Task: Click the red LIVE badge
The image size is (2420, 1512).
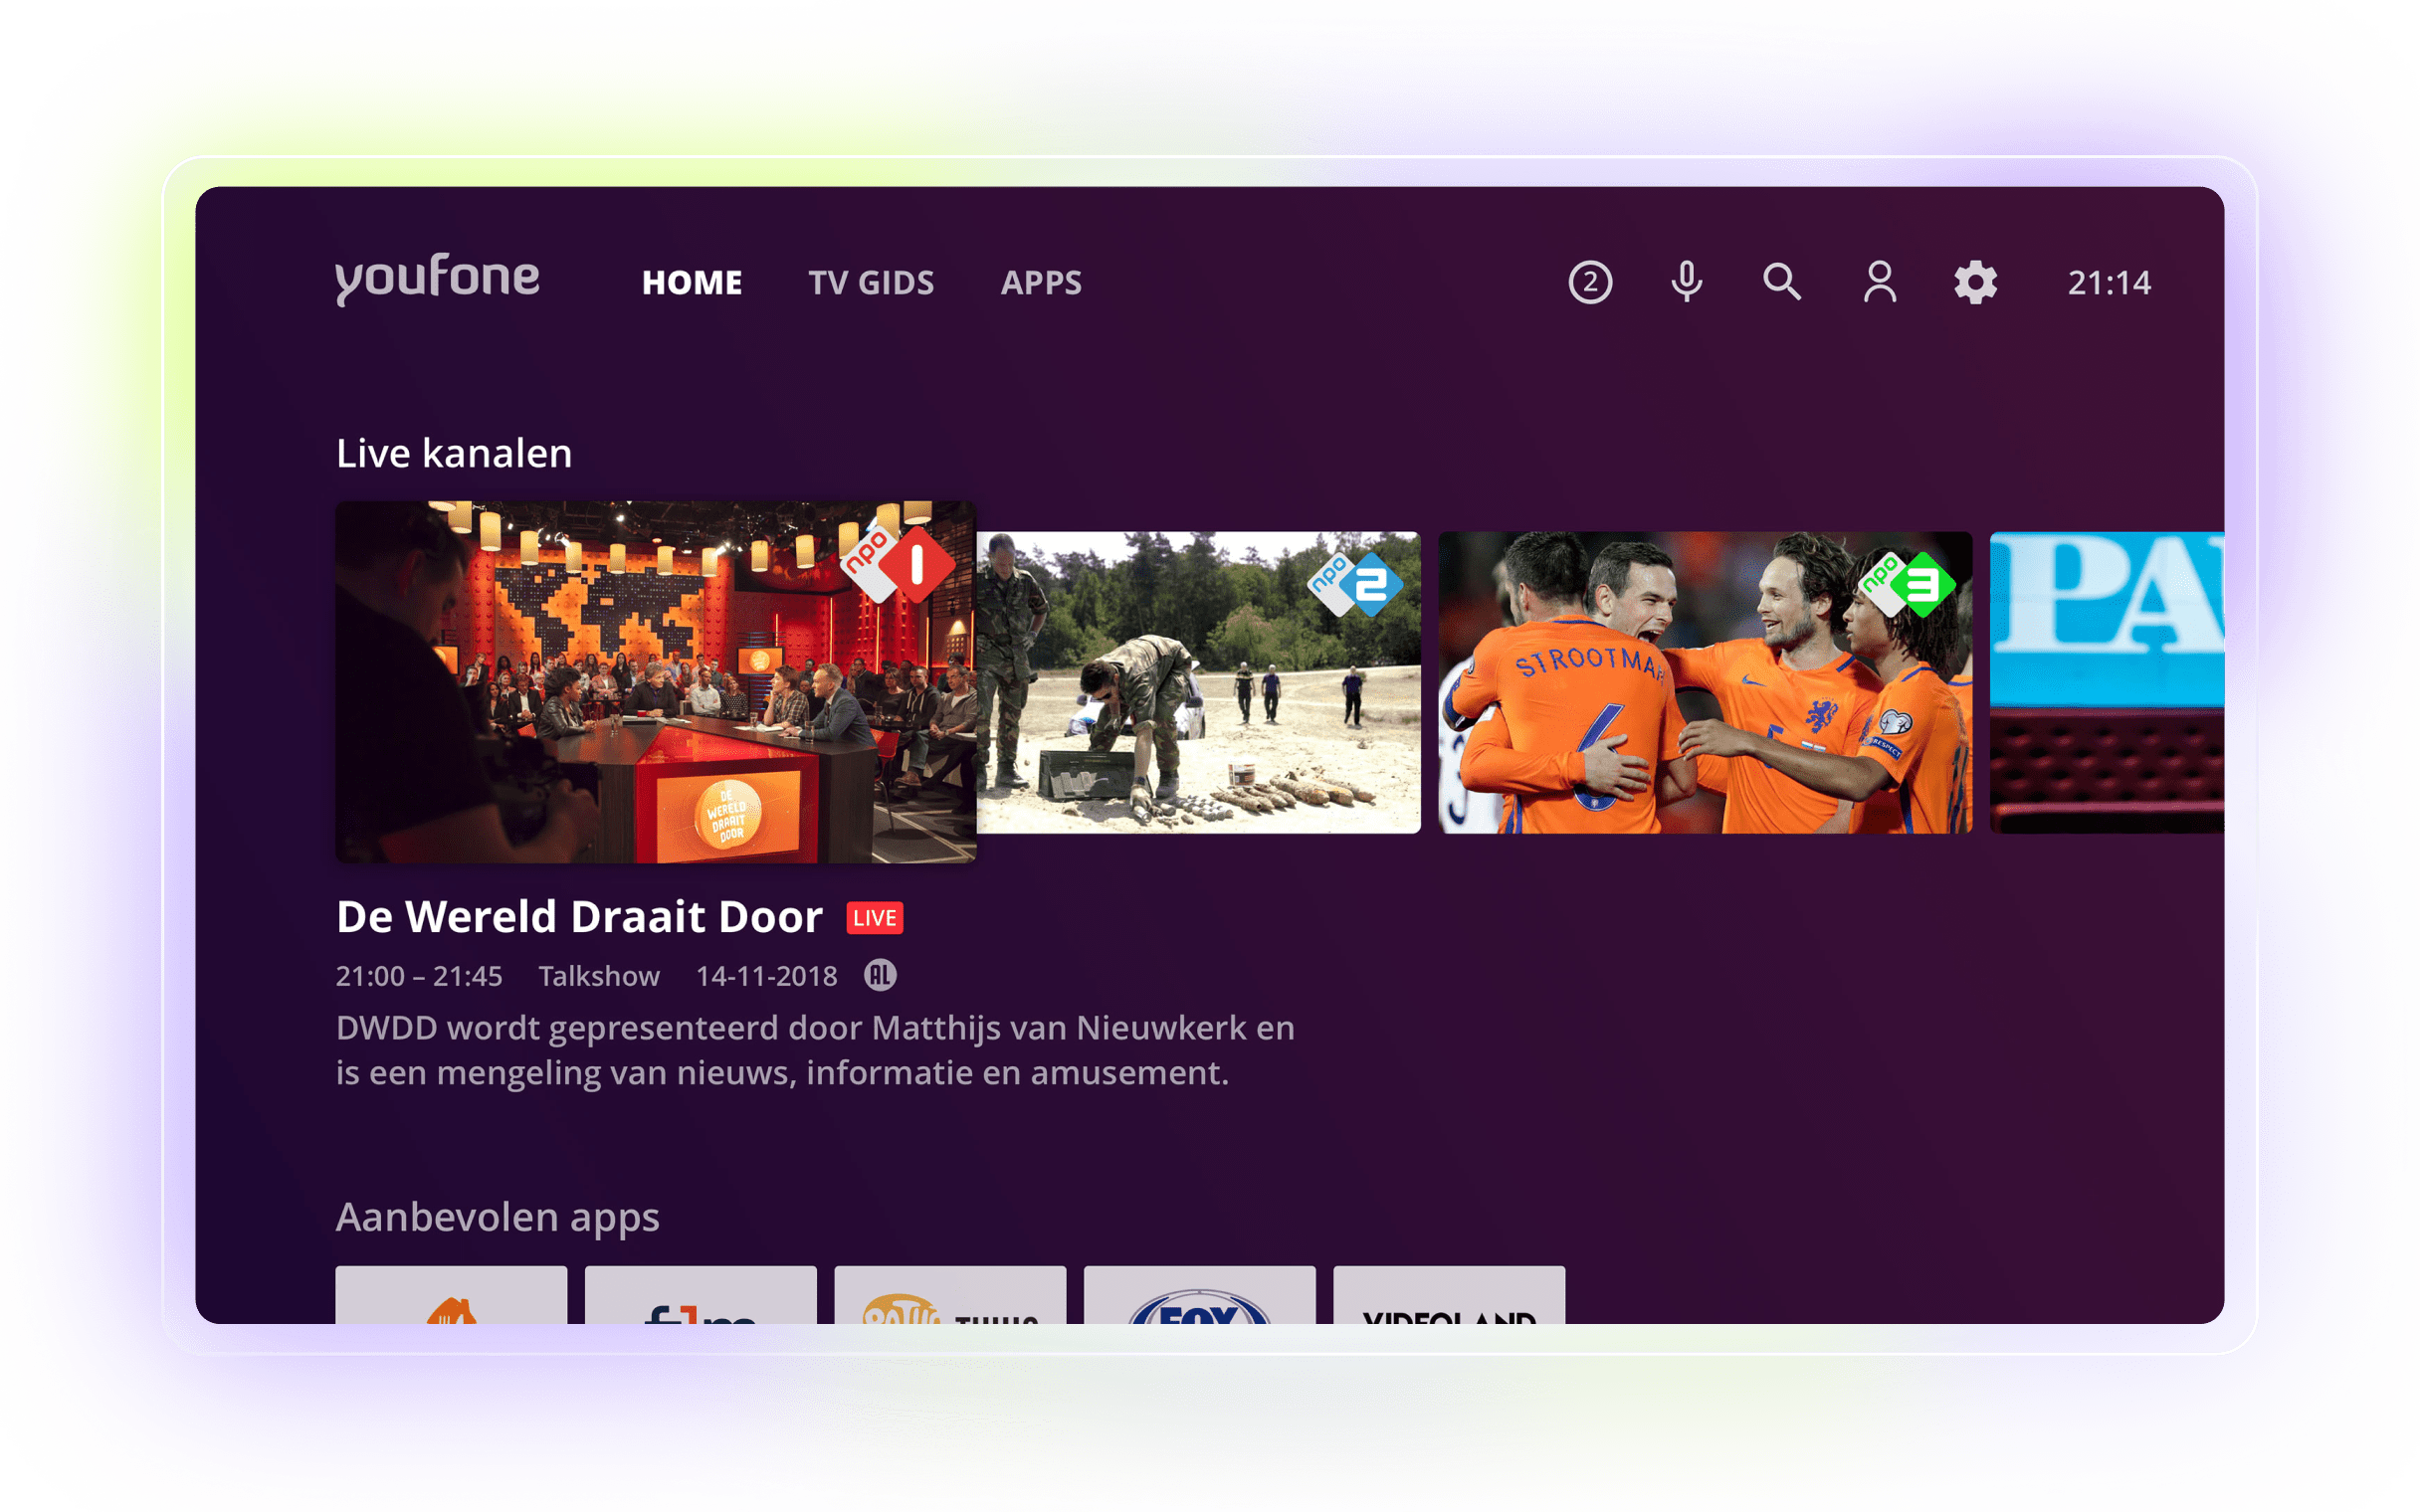Action: pyautogui.click(x=875, y=918)
